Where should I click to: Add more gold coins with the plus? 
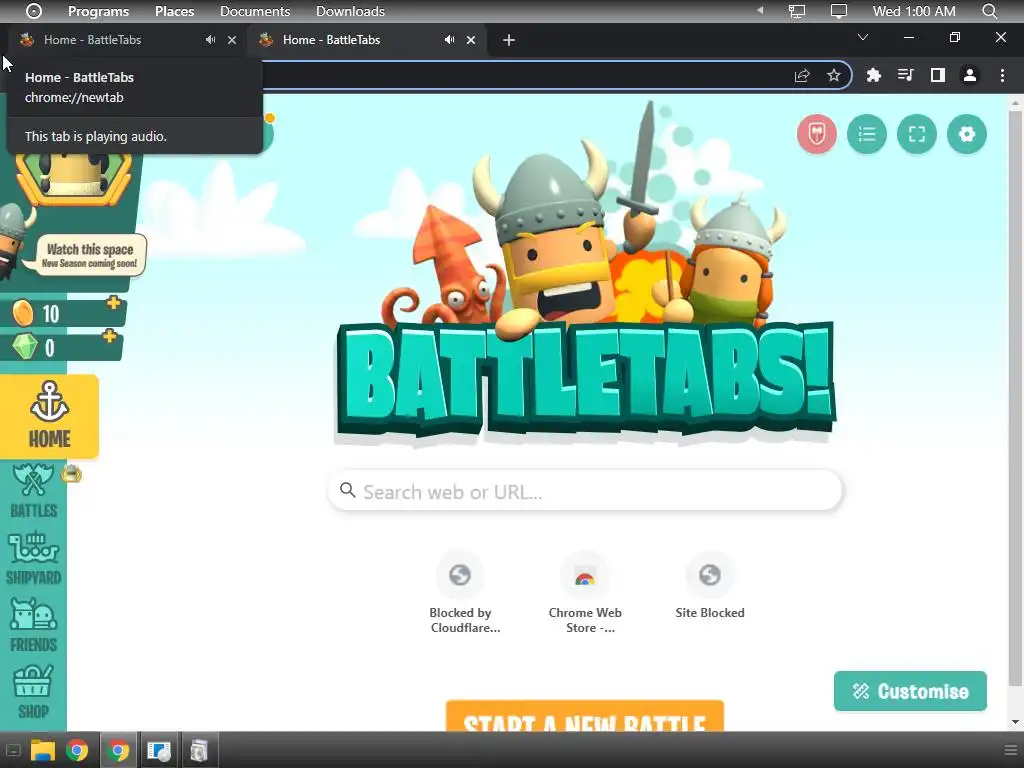point(114,302)
